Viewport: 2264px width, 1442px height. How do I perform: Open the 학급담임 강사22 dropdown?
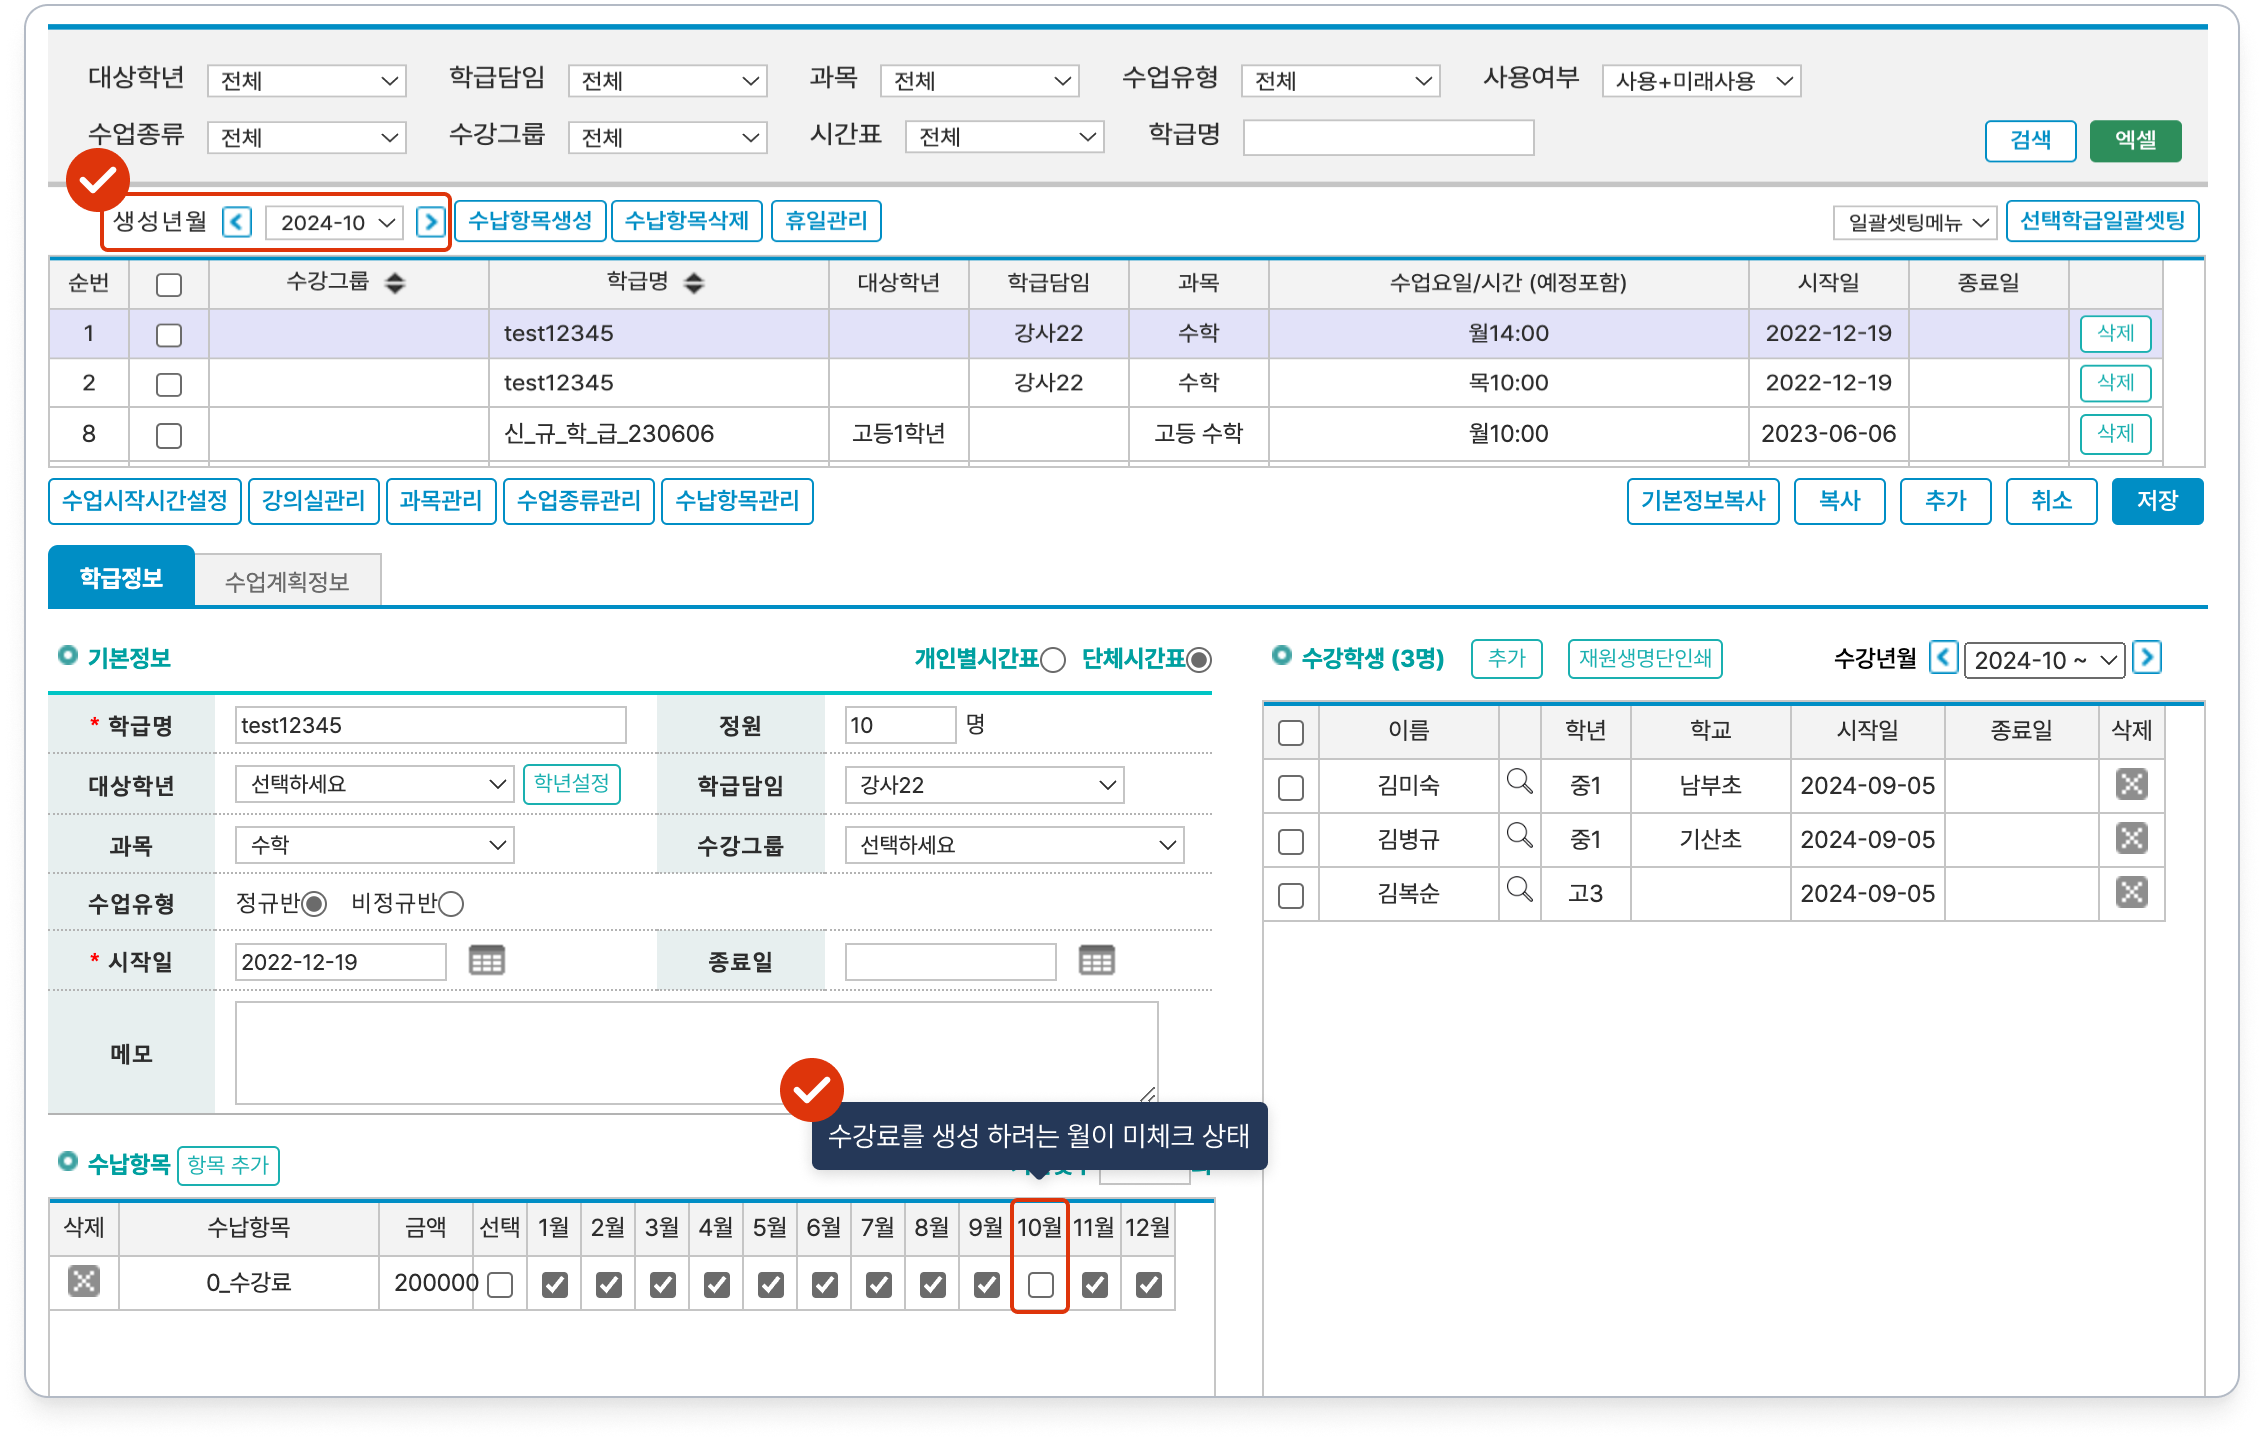(x=984, y=785)
